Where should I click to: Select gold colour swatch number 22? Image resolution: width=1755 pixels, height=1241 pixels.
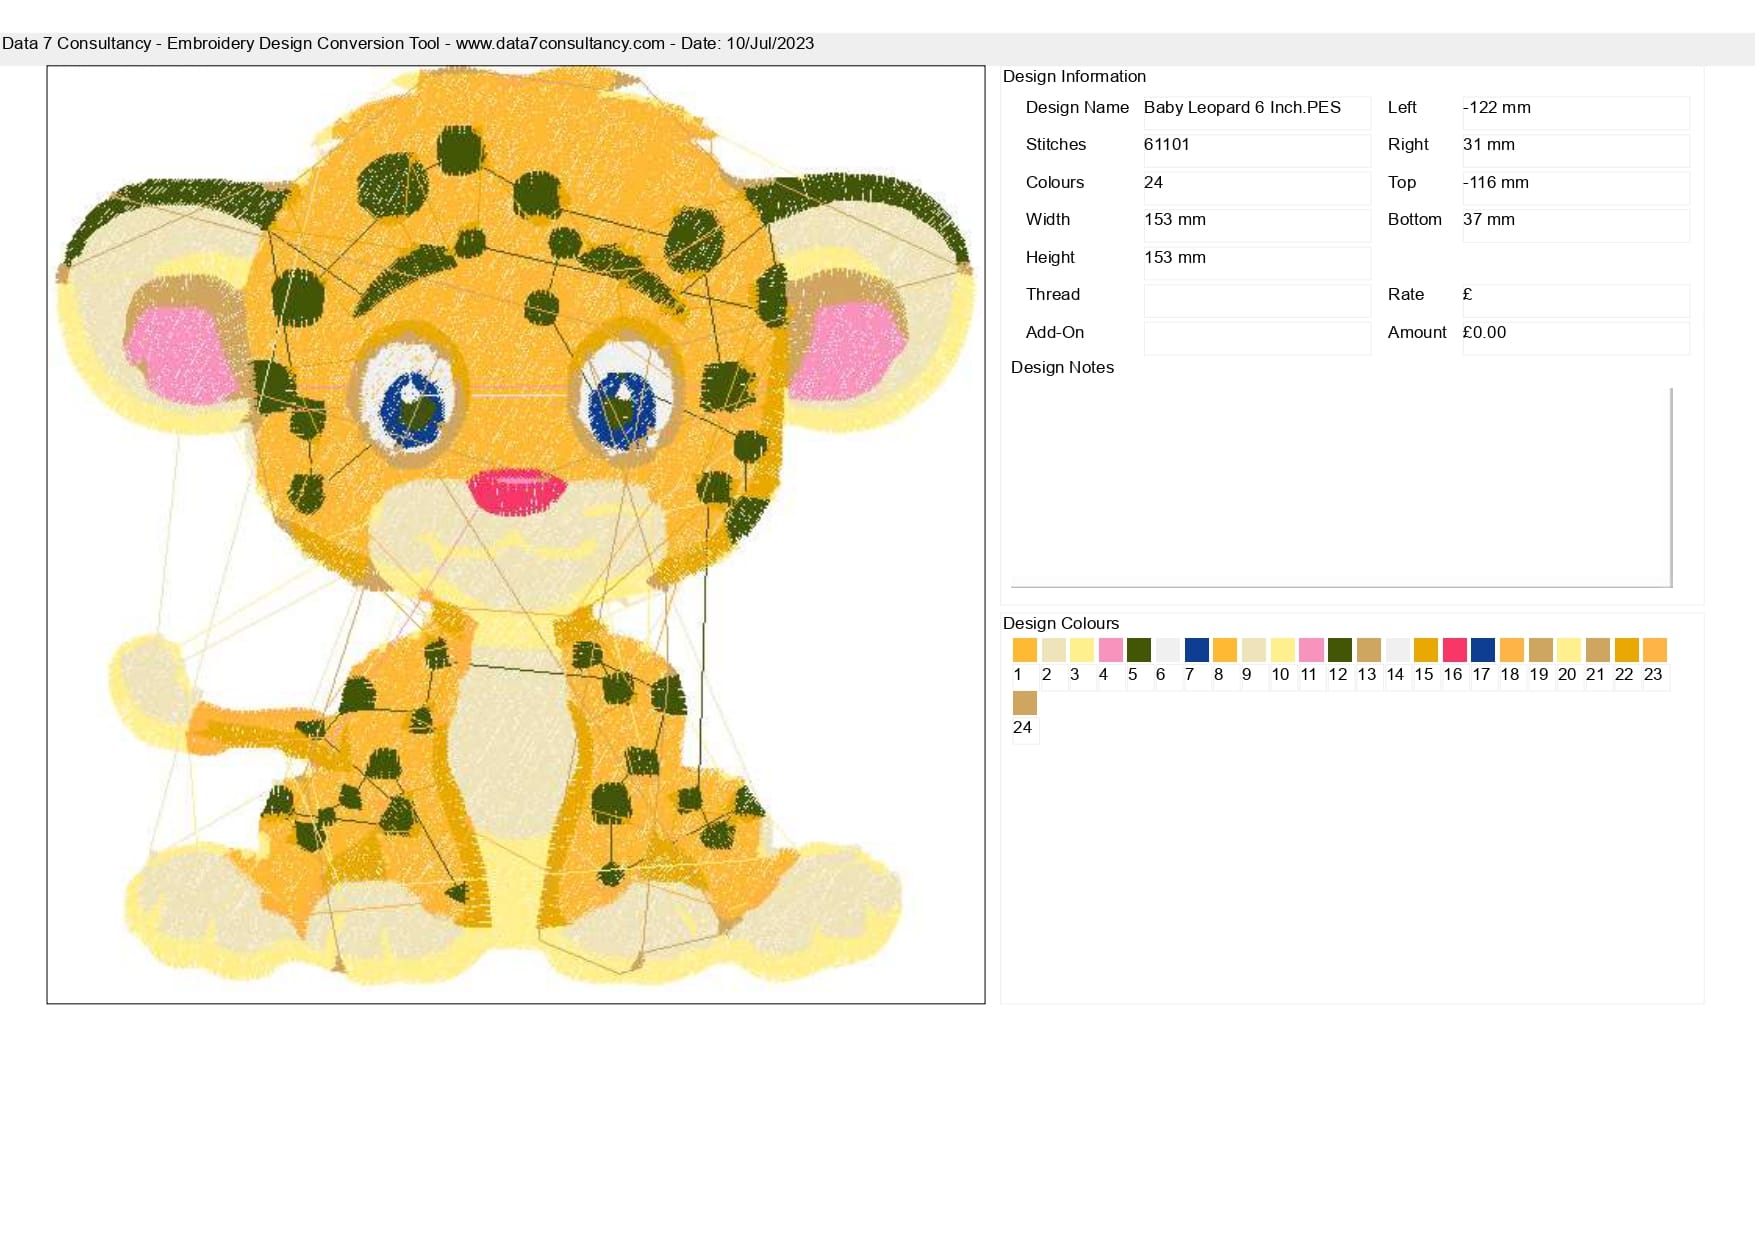[1626, 650]
